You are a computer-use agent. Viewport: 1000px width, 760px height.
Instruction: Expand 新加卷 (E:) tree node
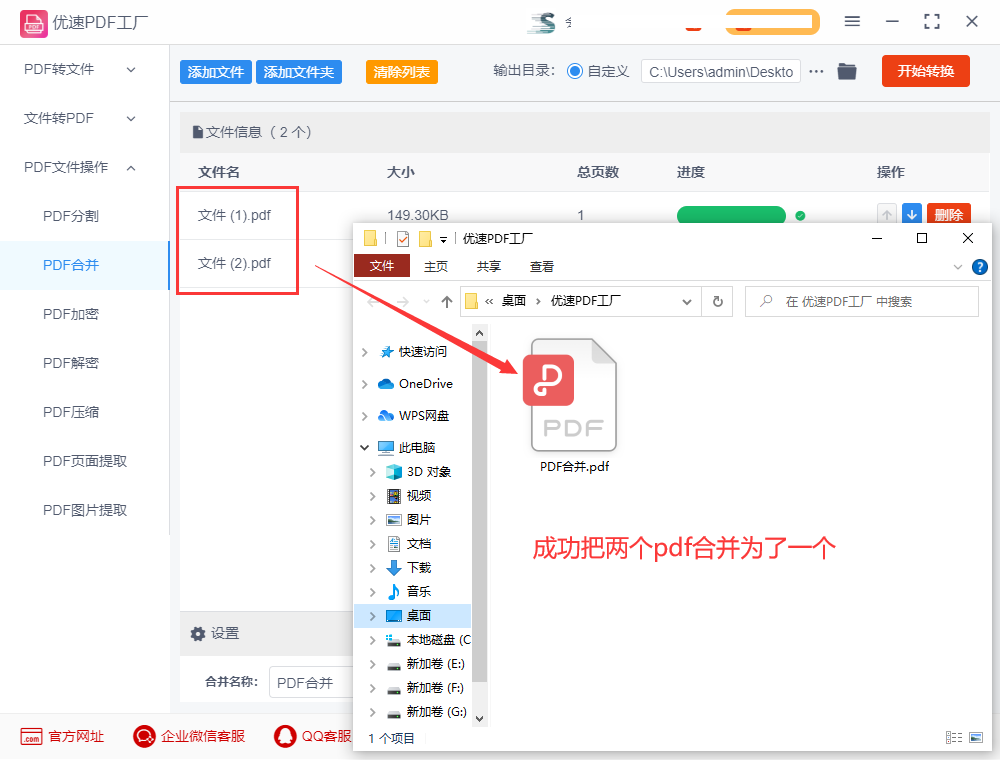click(x=372, y=664)
